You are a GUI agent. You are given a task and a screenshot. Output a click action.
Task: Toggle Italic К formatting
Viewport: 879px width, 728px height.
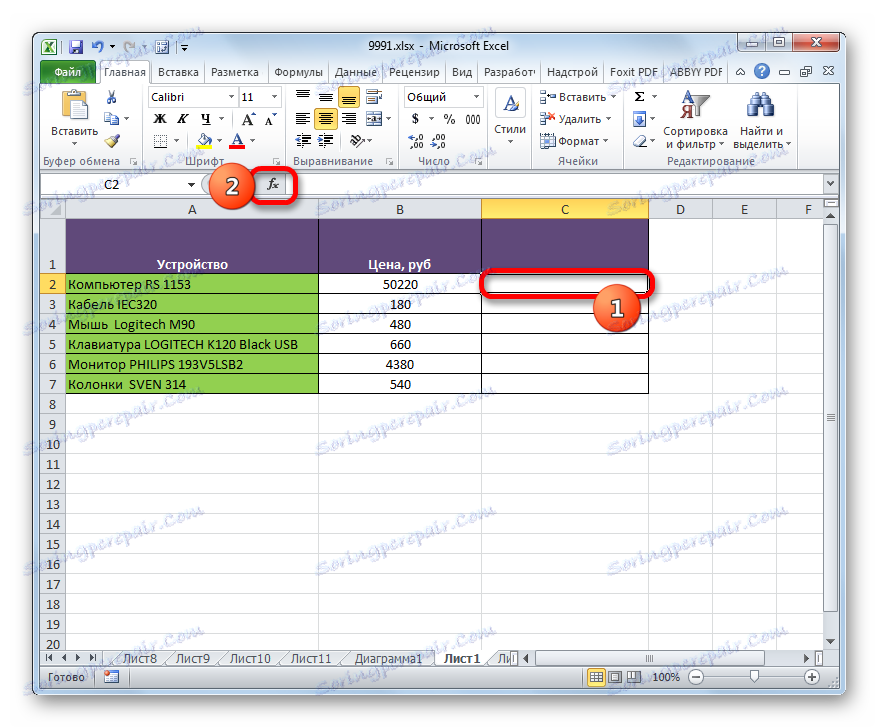pyautogui.click(x=183, y=119)
